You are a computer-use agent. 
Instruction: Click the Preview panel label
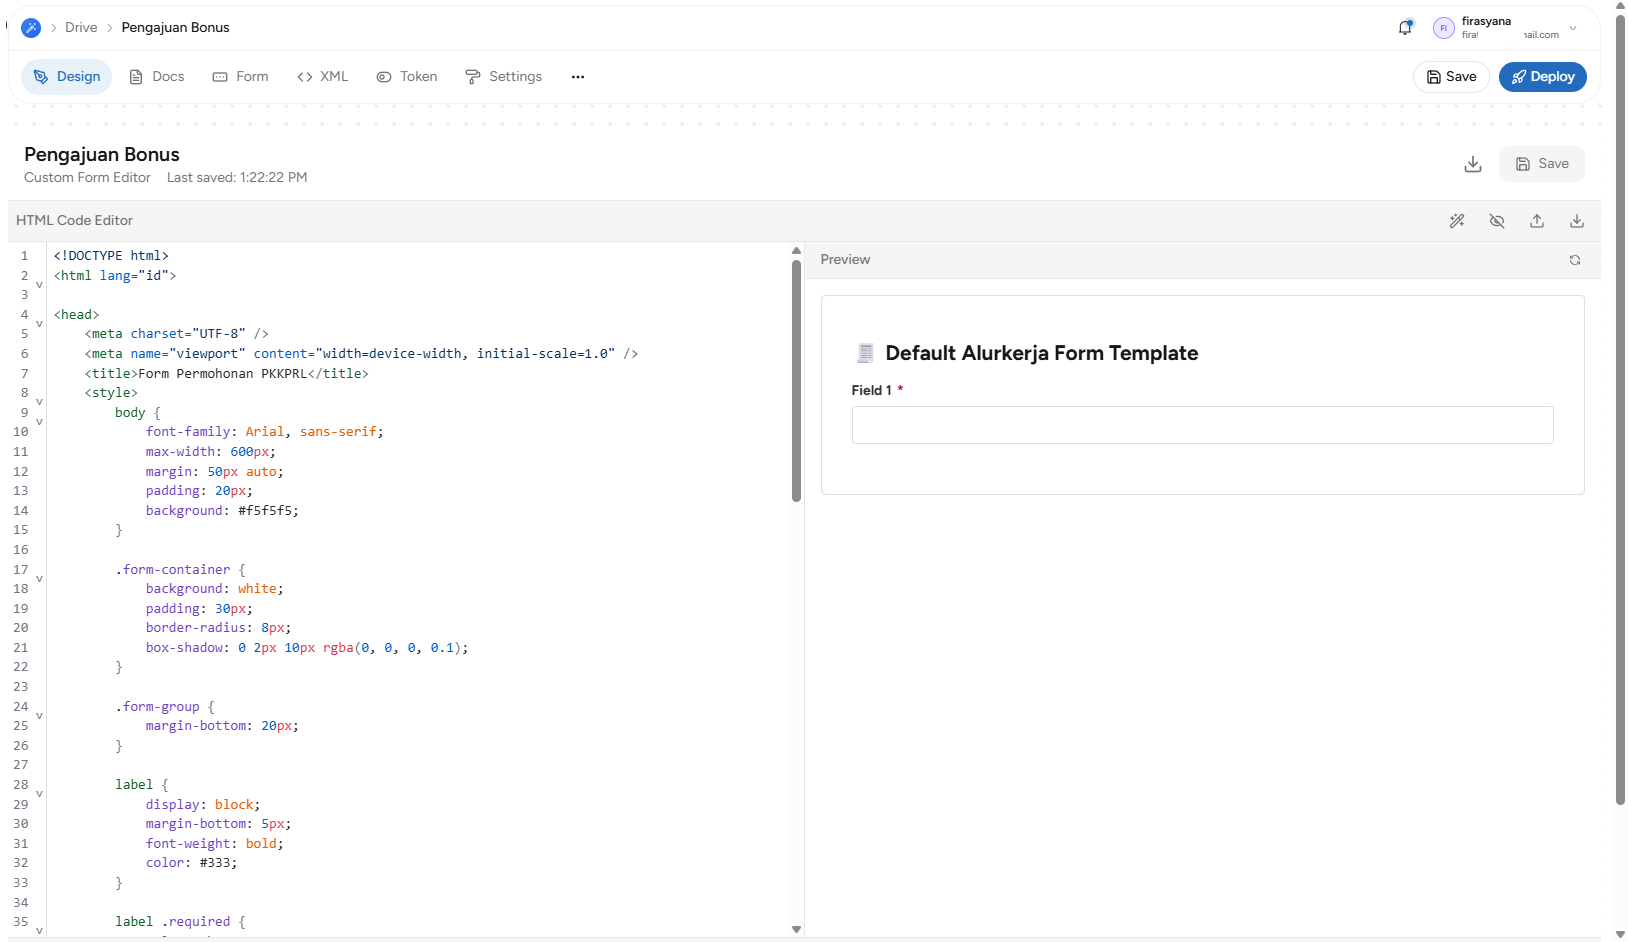tap(845, 260)
